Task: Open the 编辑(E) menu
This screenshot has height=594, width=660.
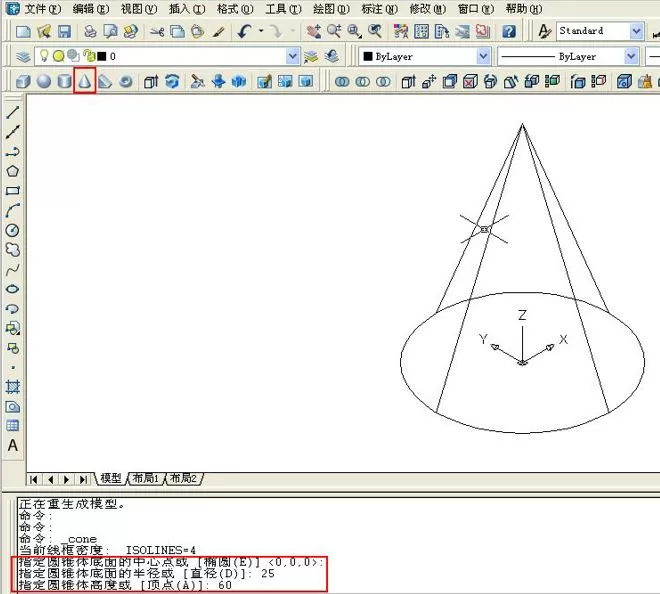Action: [x=90, y=8]
